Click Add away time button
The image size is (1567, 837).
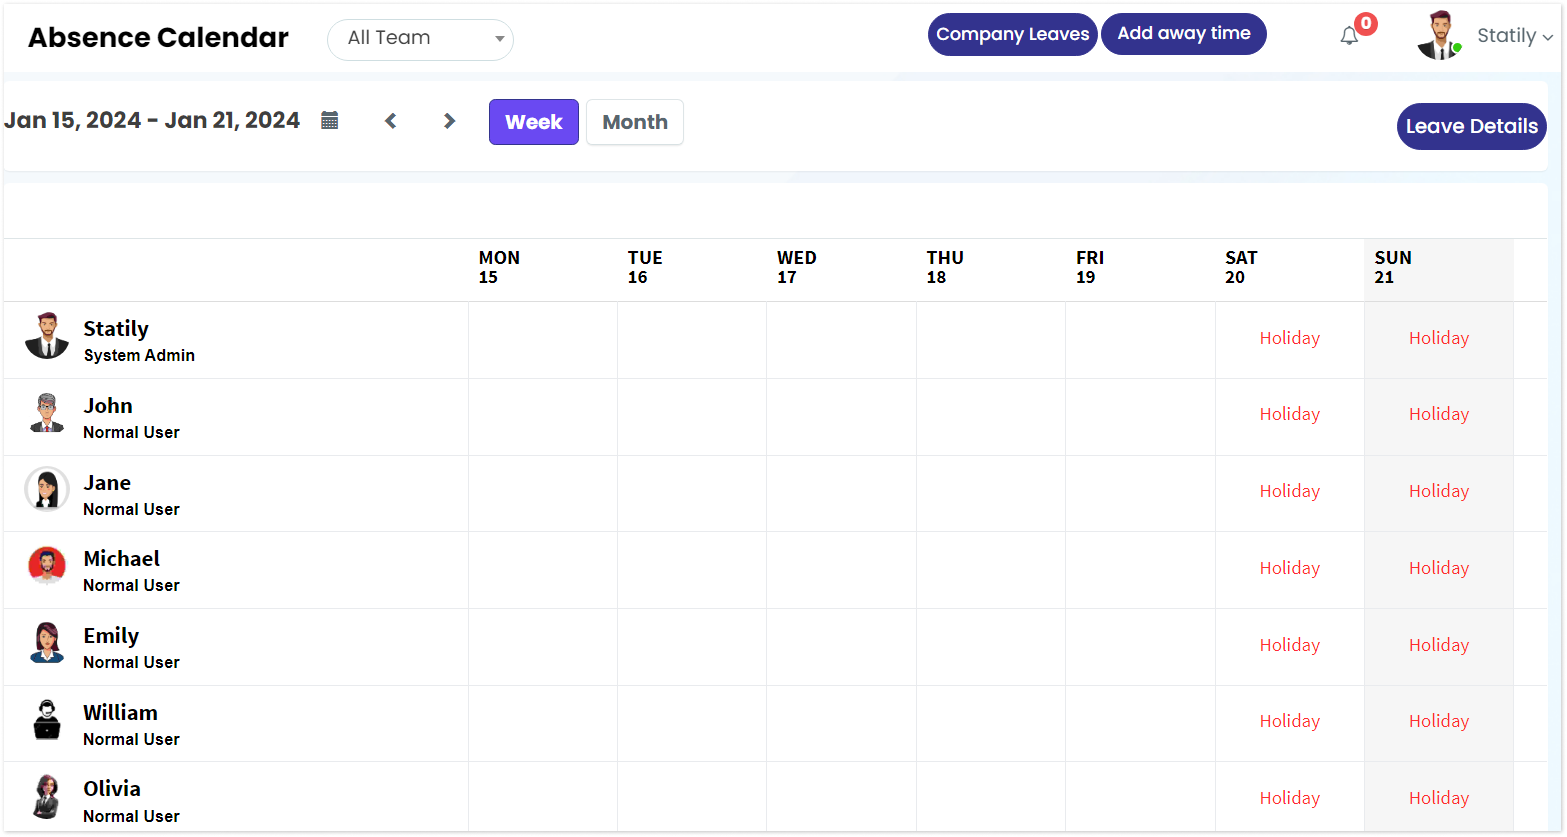tap(1184, 34)
